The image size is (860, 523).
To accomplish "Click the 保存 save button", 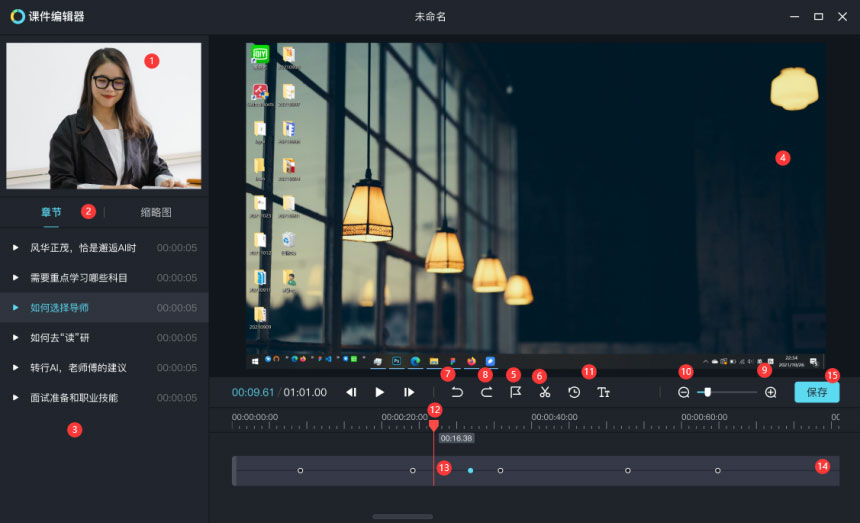I will (x=816, y=392).
